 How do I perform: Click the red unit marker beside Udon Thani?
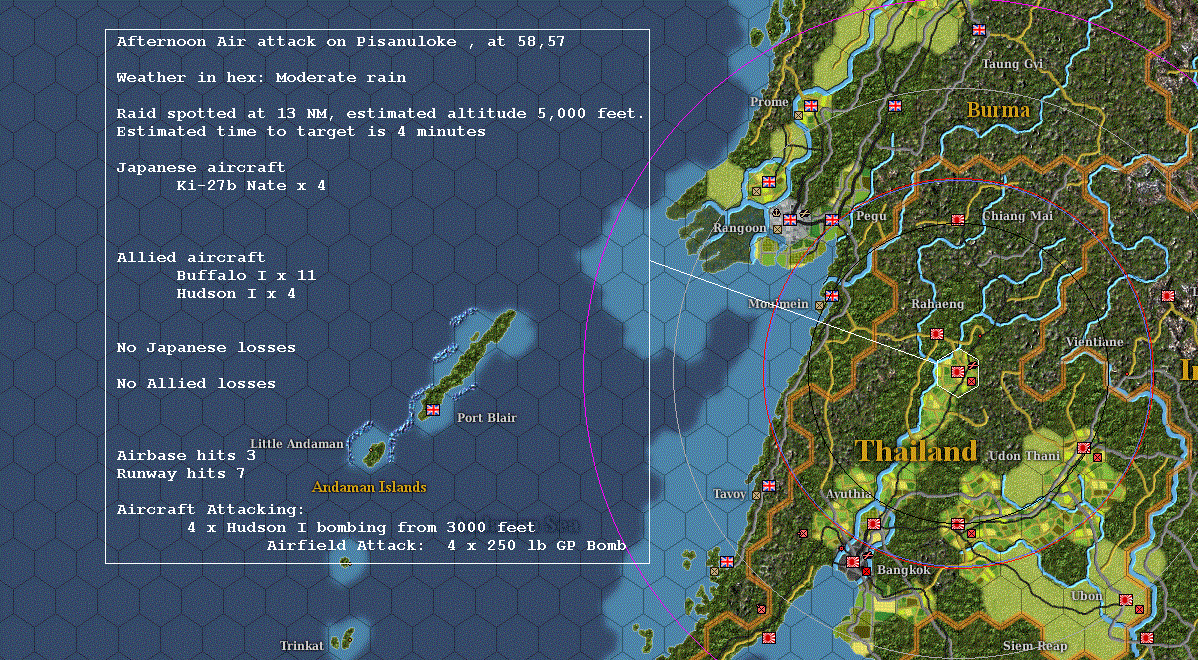[x=1097, y=457]
